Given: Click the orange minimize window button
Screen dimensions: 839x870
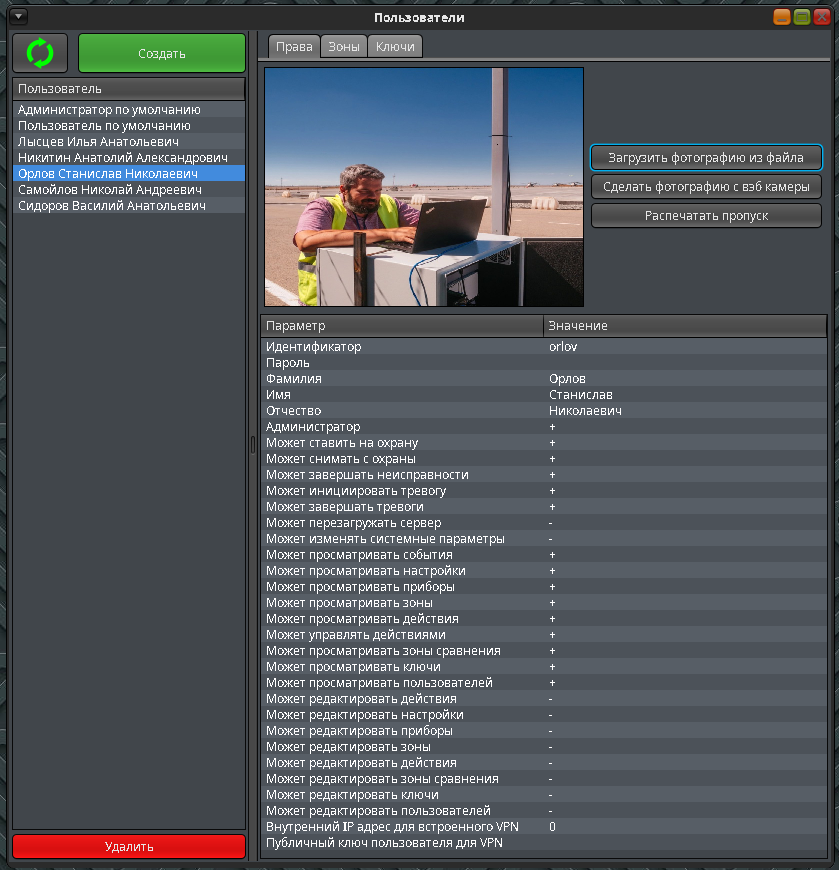Looking at the screenshot, I should coord(782,17).
